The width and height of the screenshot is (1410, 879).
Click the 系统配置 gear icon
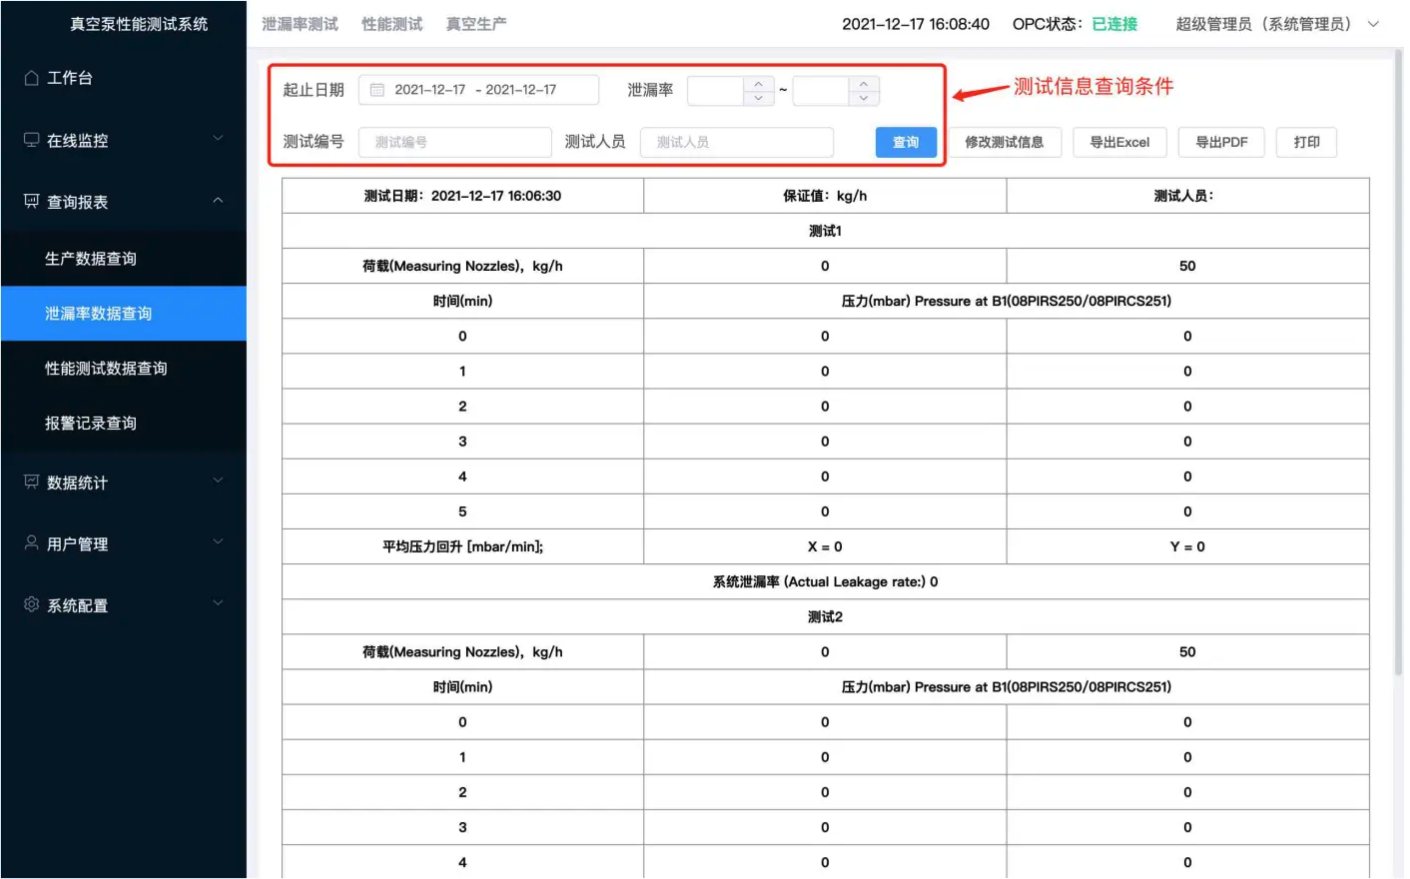pos(31,605)
